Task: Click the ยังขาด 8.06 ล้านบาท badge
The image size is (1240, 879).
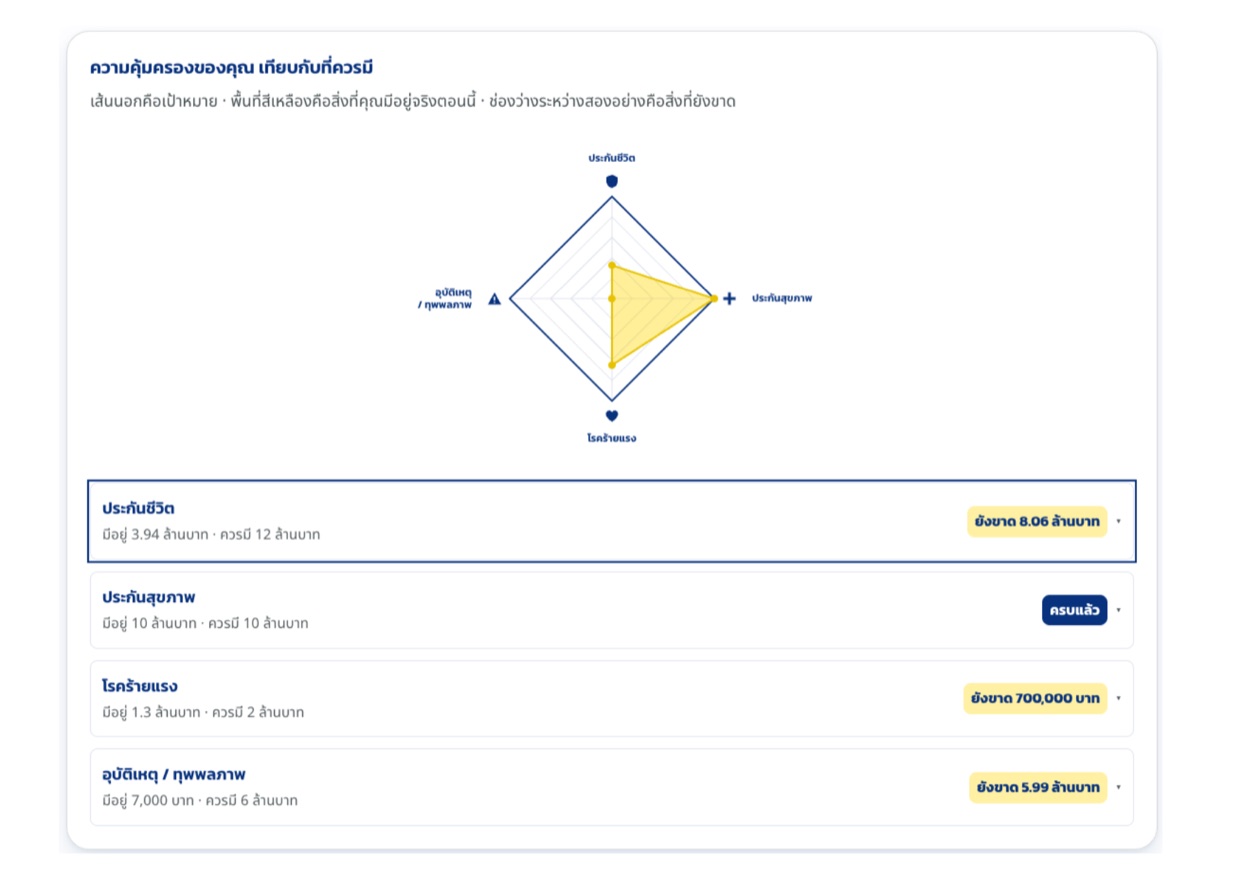Action: [1037, 521]
